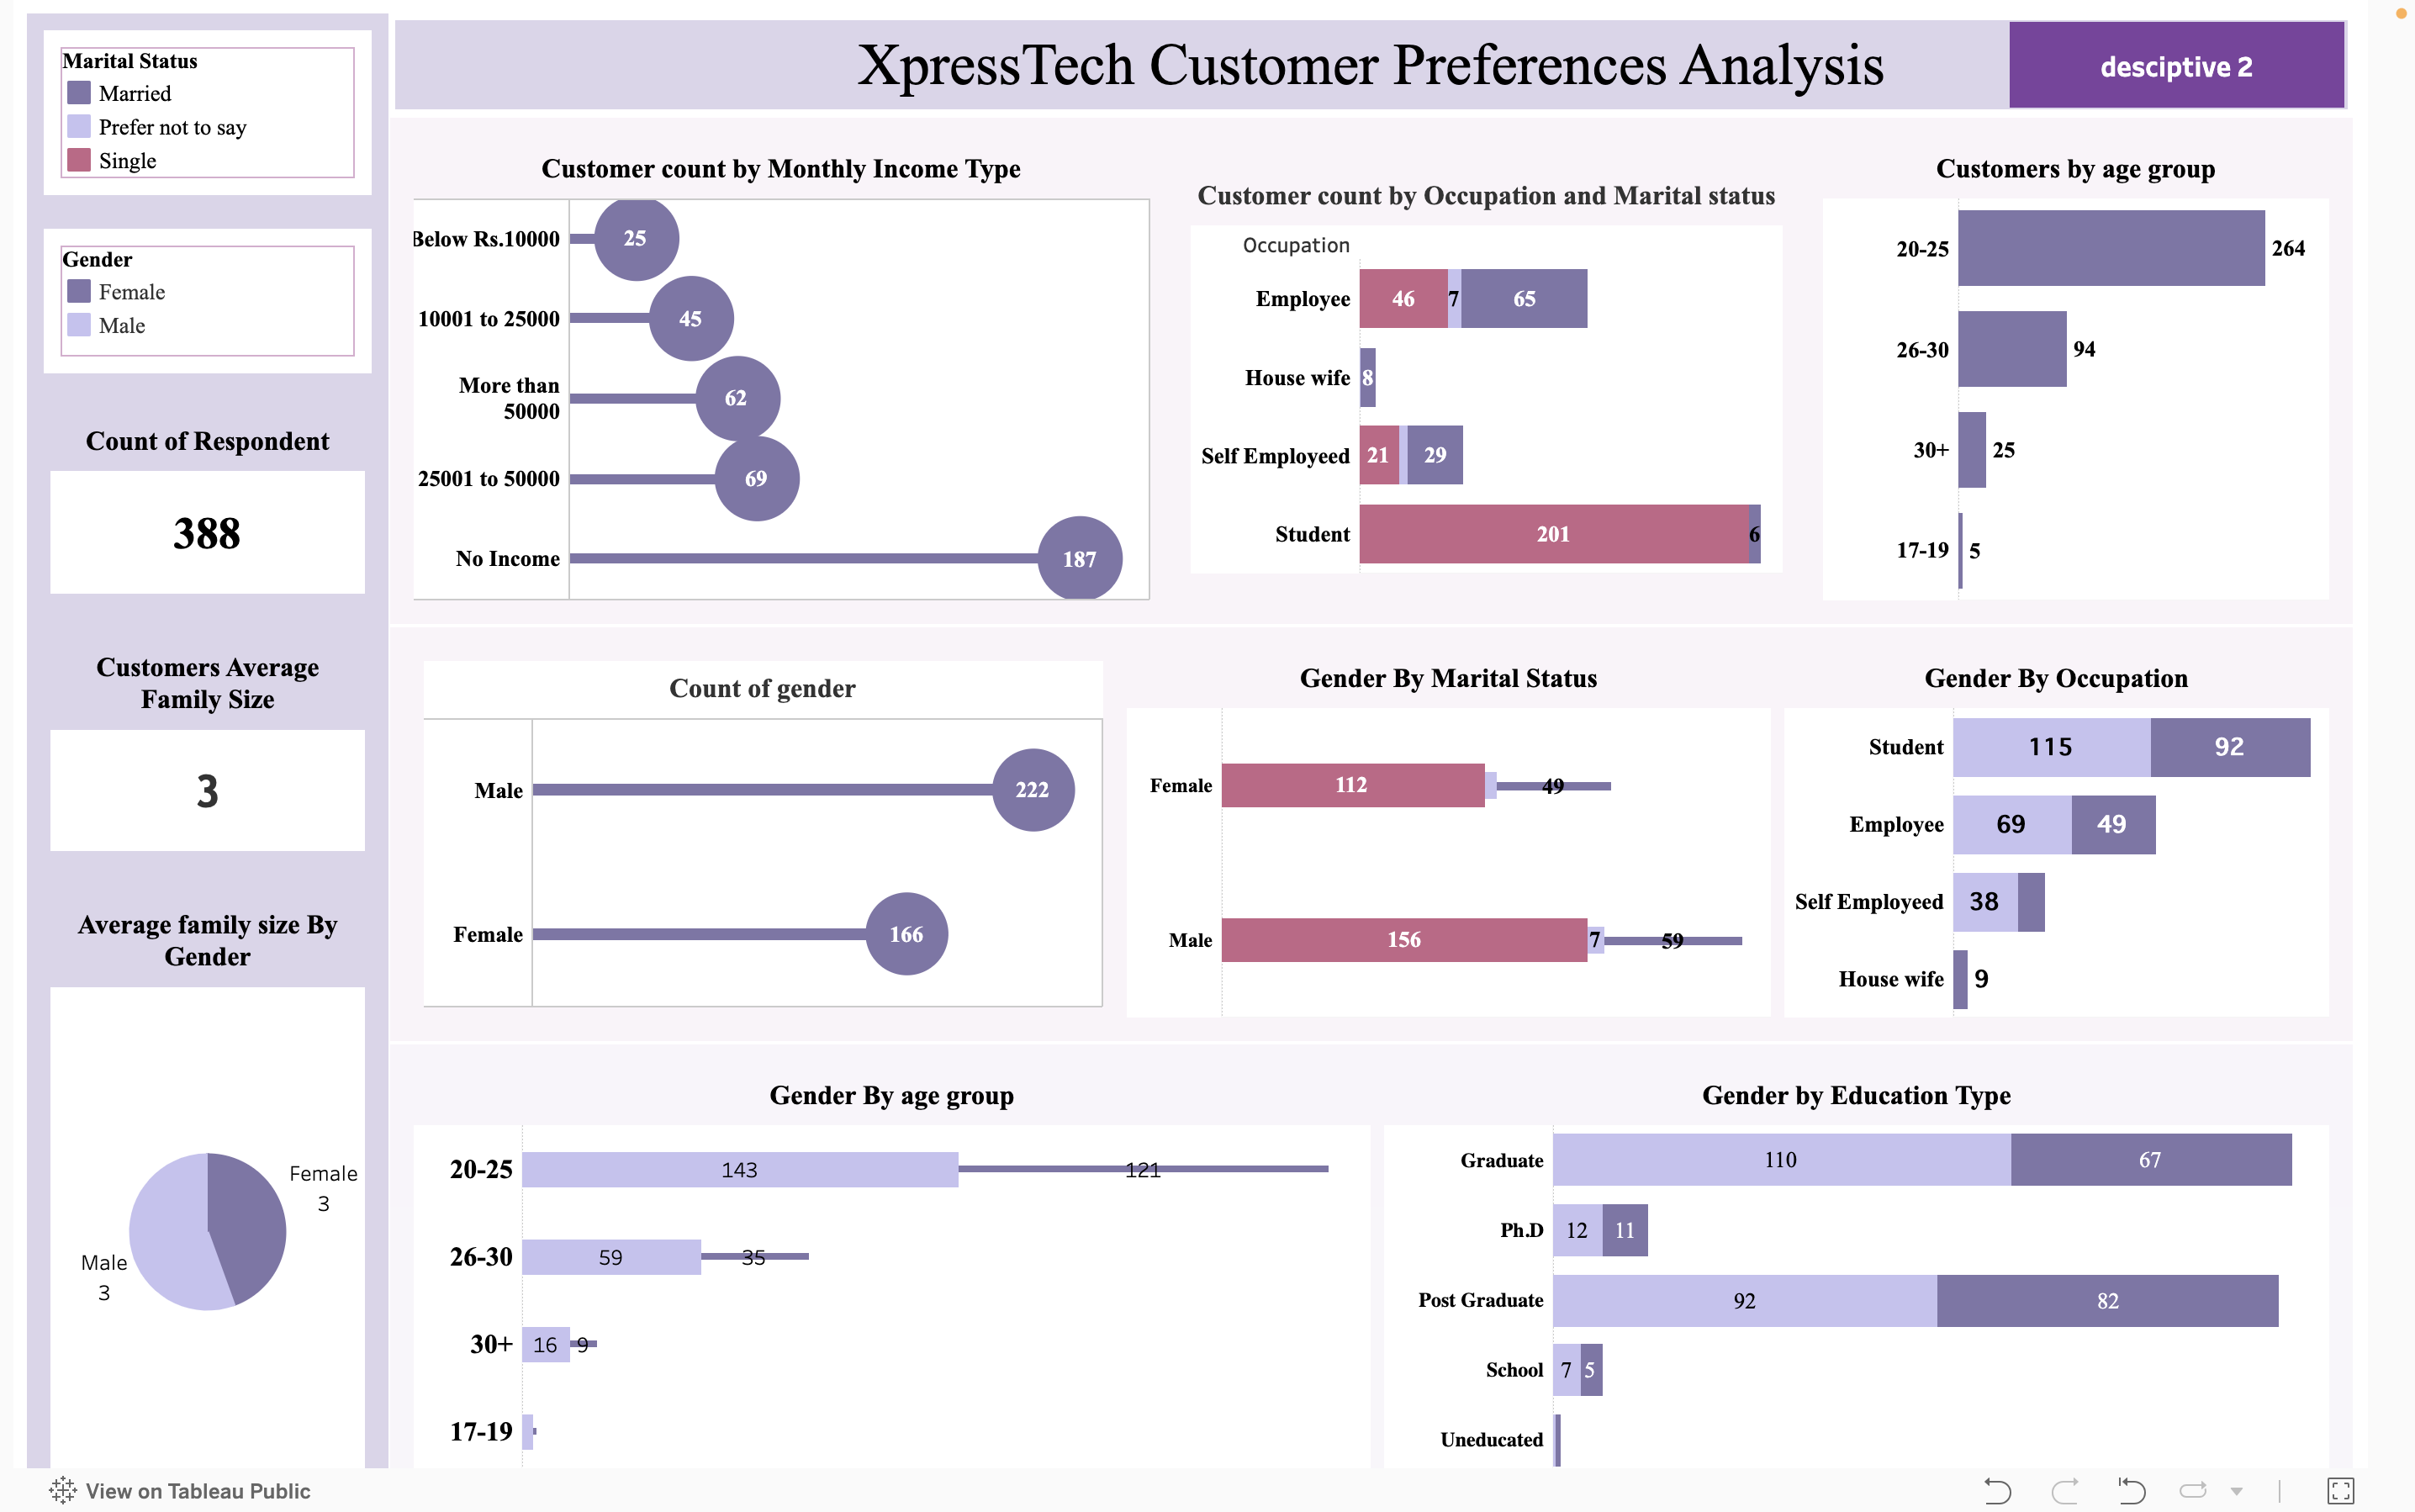
Task: Select Married color in Marital Status legend
Action: pyautogui.click(x=79, y=93)
